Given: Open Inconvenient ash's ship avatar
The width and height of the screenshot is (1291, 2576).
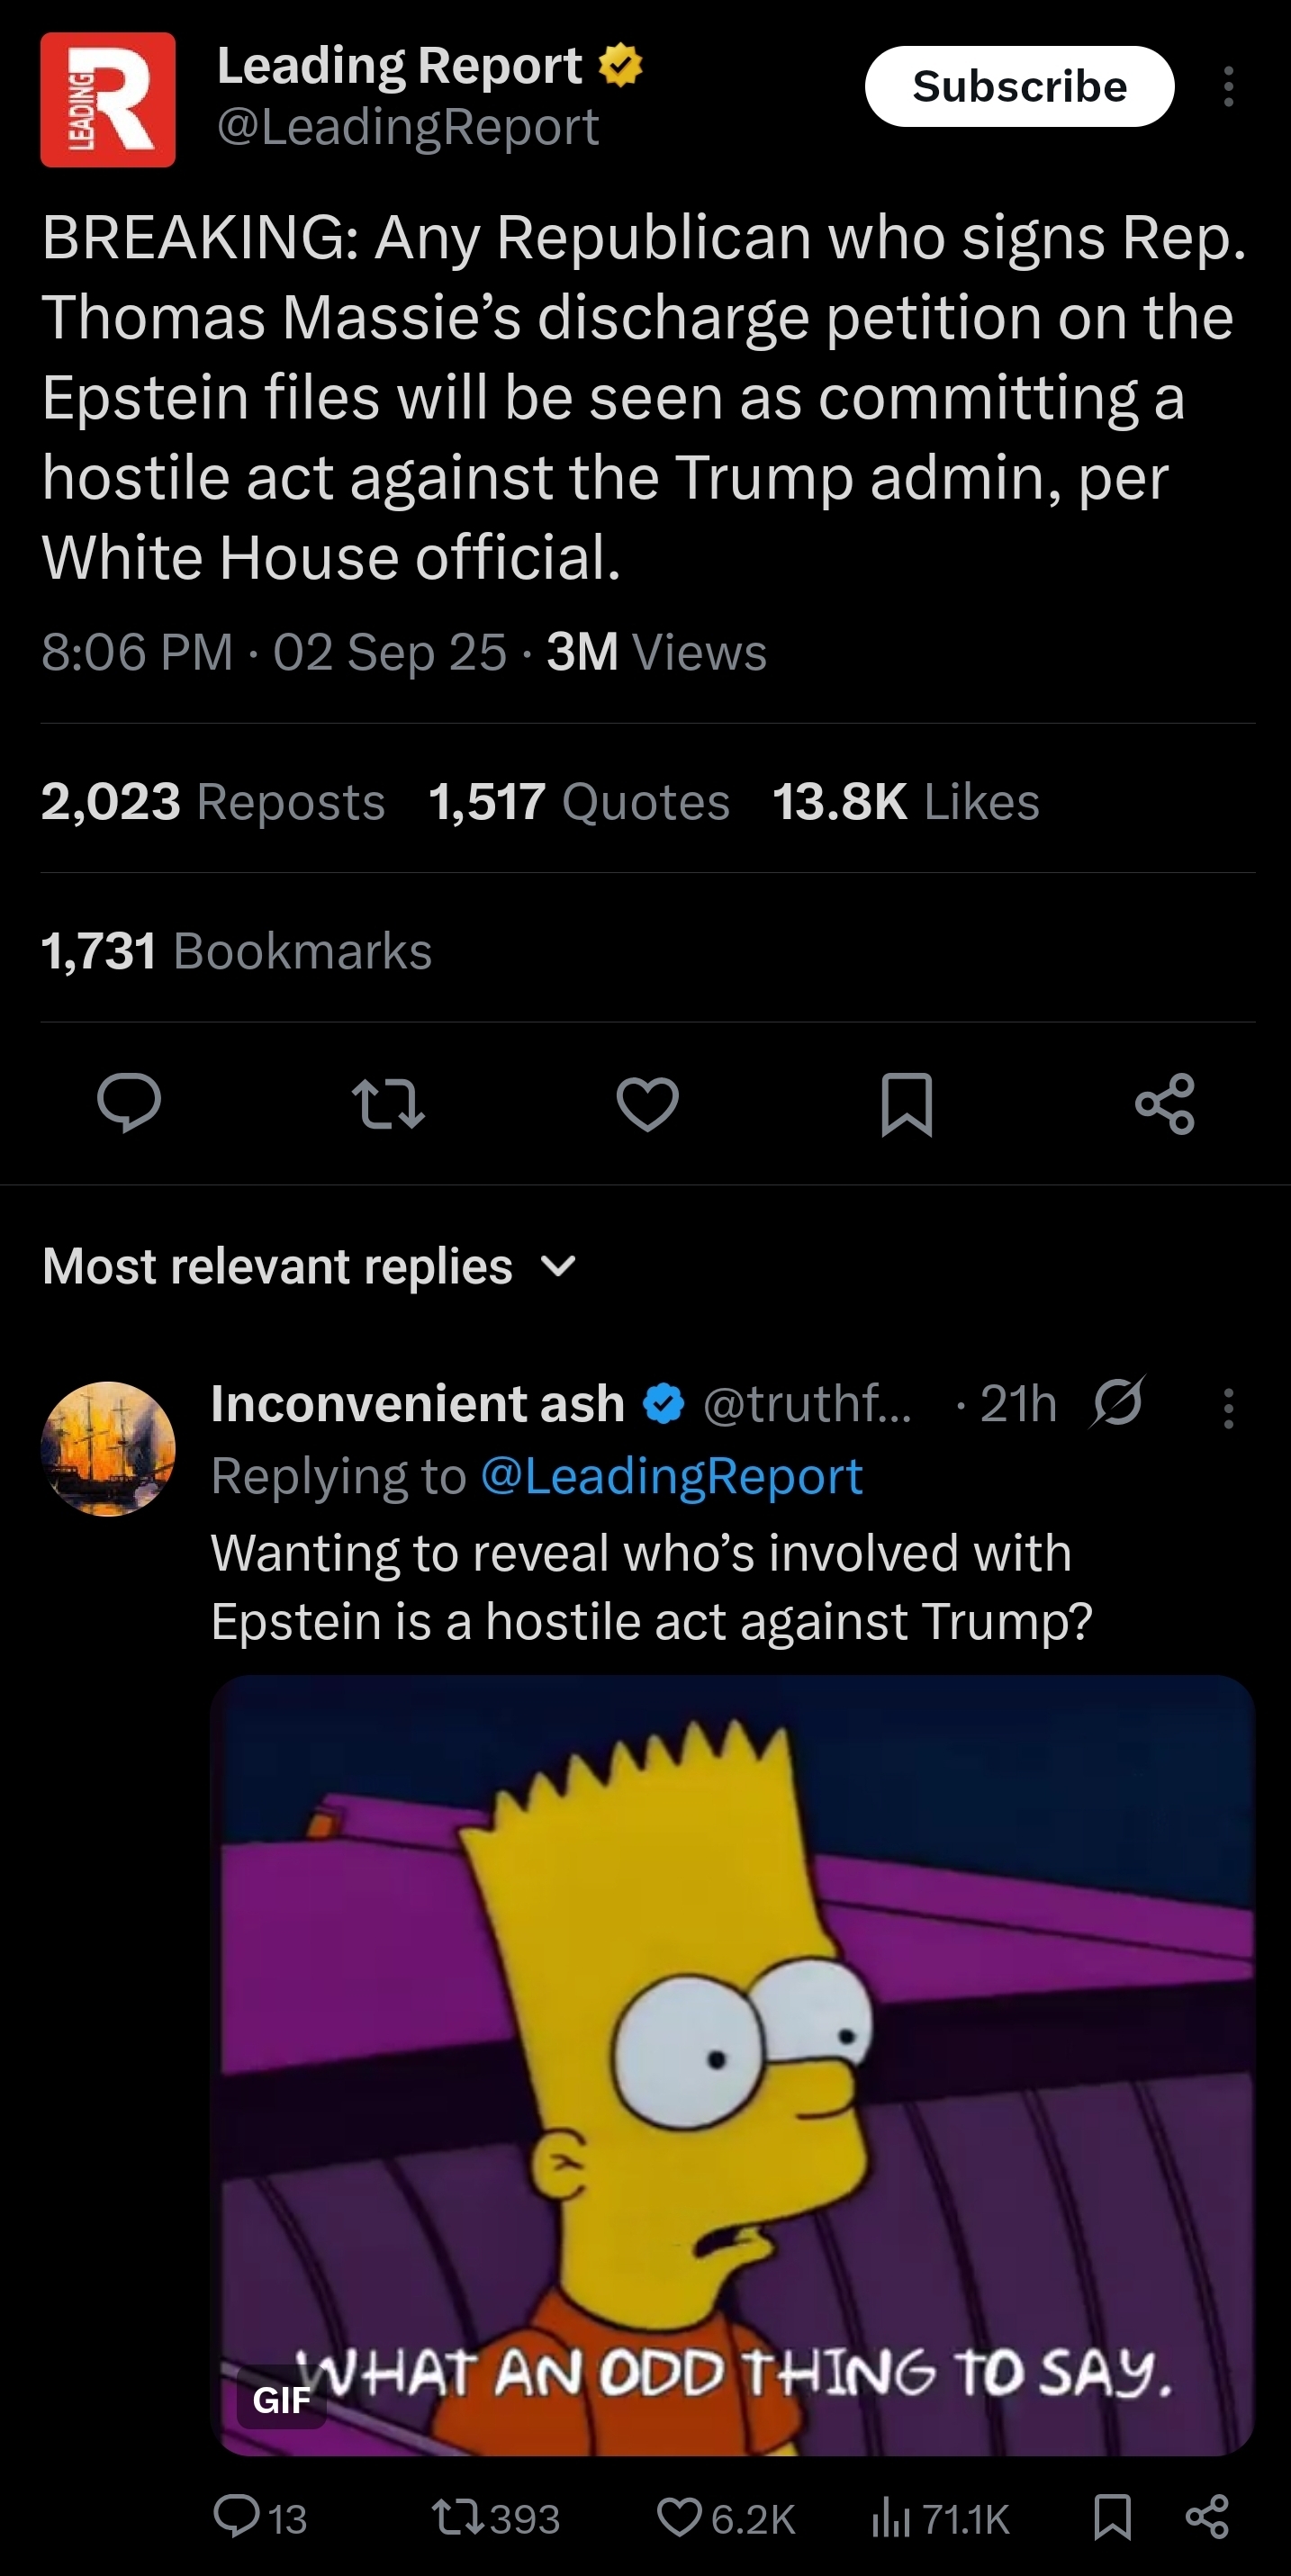Looking at the screenshot, I should tap(108, 1449).
